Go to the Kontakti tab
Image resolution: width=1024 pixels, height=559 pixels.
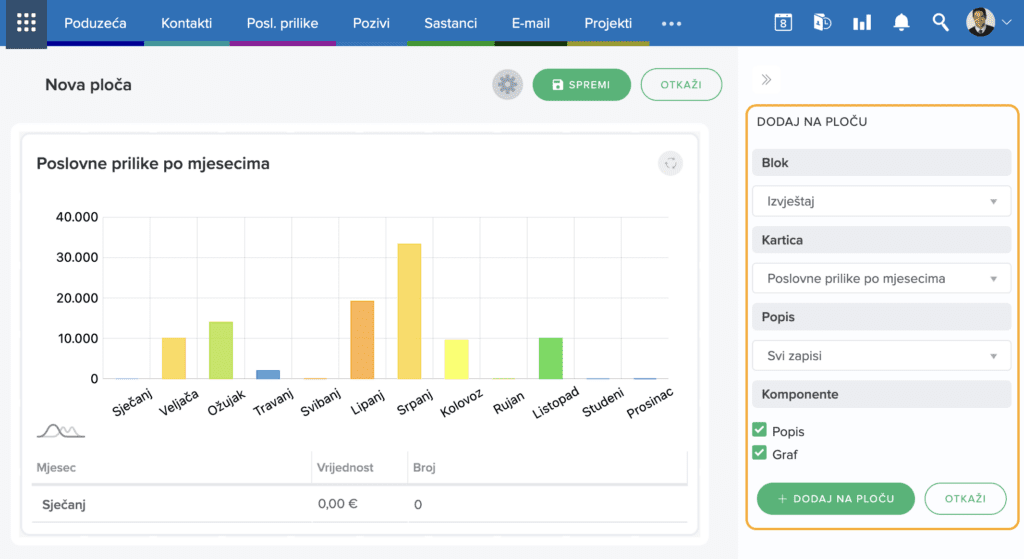[x=187, y=23]
